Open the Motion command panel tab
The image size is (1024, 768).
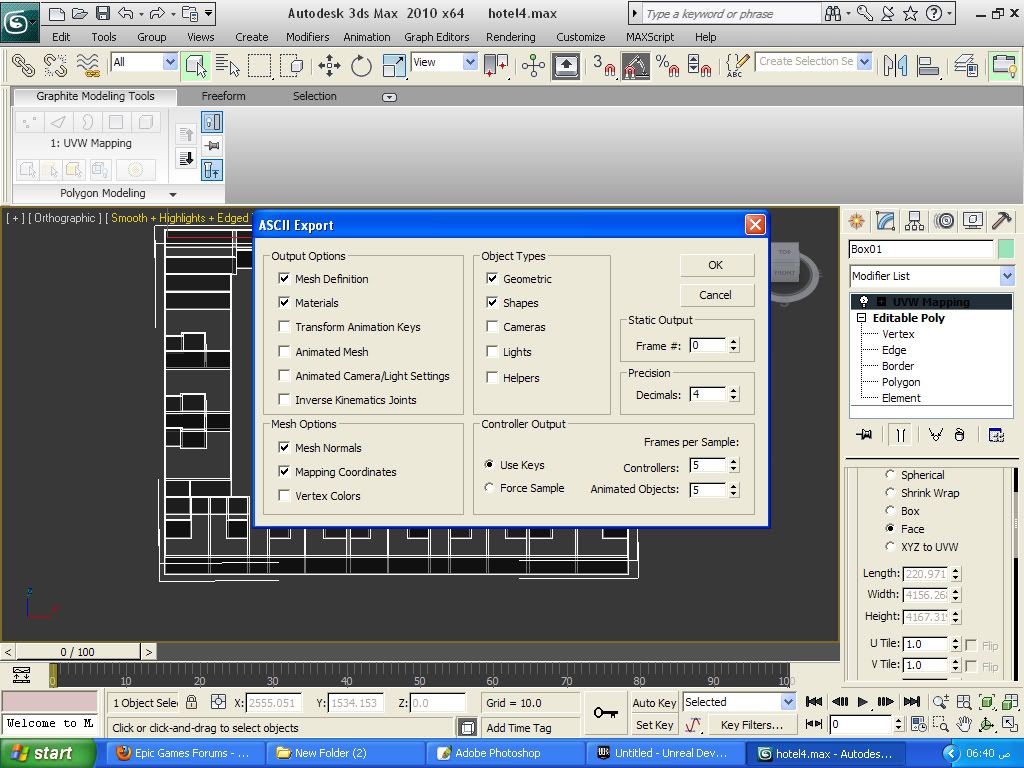pyautogui.click(x=944, y=221)
